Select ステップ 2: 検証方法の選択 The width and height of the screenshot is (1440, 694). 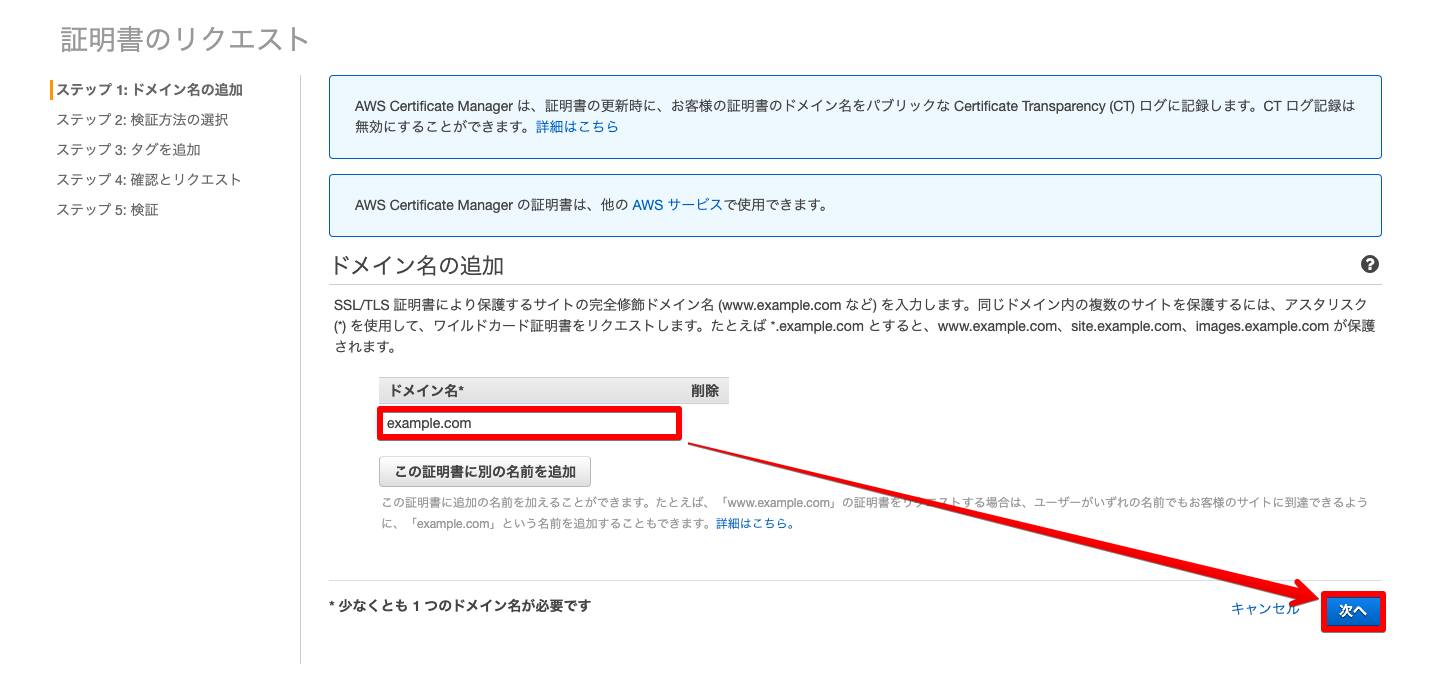[x=142, y=120]
